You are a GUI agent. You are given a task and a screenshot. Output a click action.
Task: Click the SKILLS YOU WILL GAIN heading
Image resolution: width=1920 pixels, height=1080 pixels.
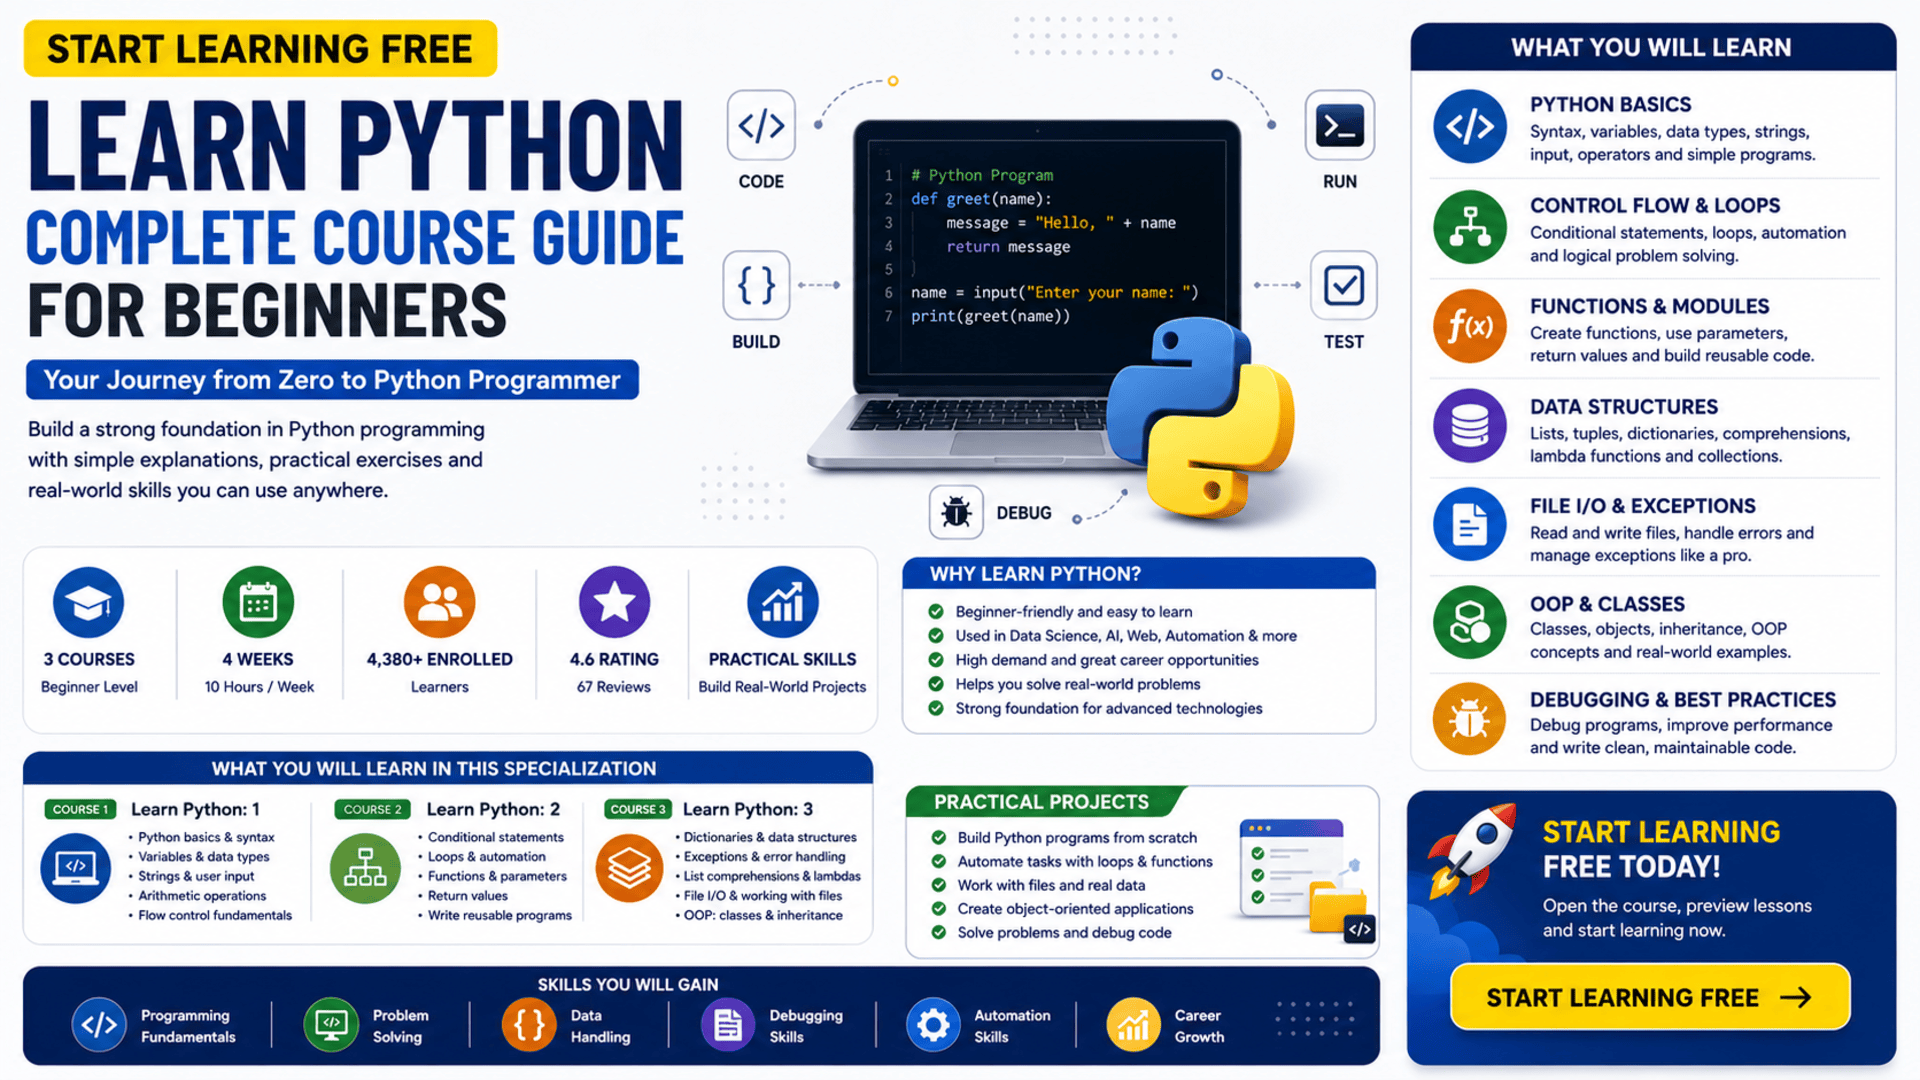(628, 985)
